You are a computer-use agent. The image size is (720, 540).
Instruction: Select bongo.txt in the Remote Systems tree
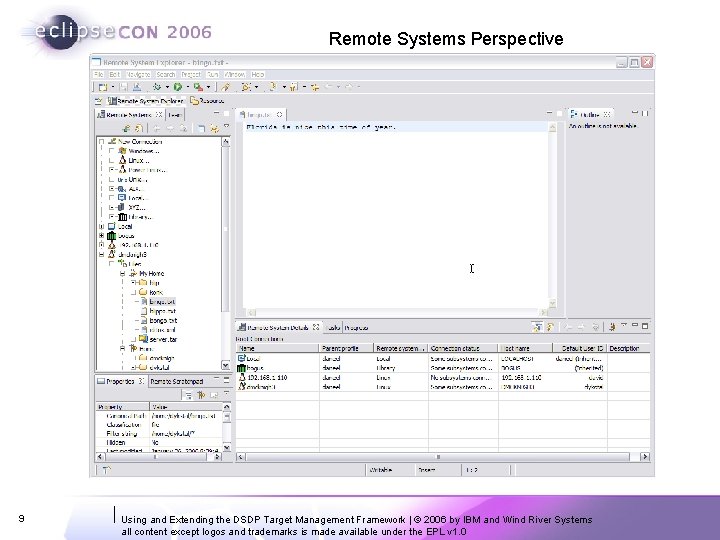tap(163, 321)
